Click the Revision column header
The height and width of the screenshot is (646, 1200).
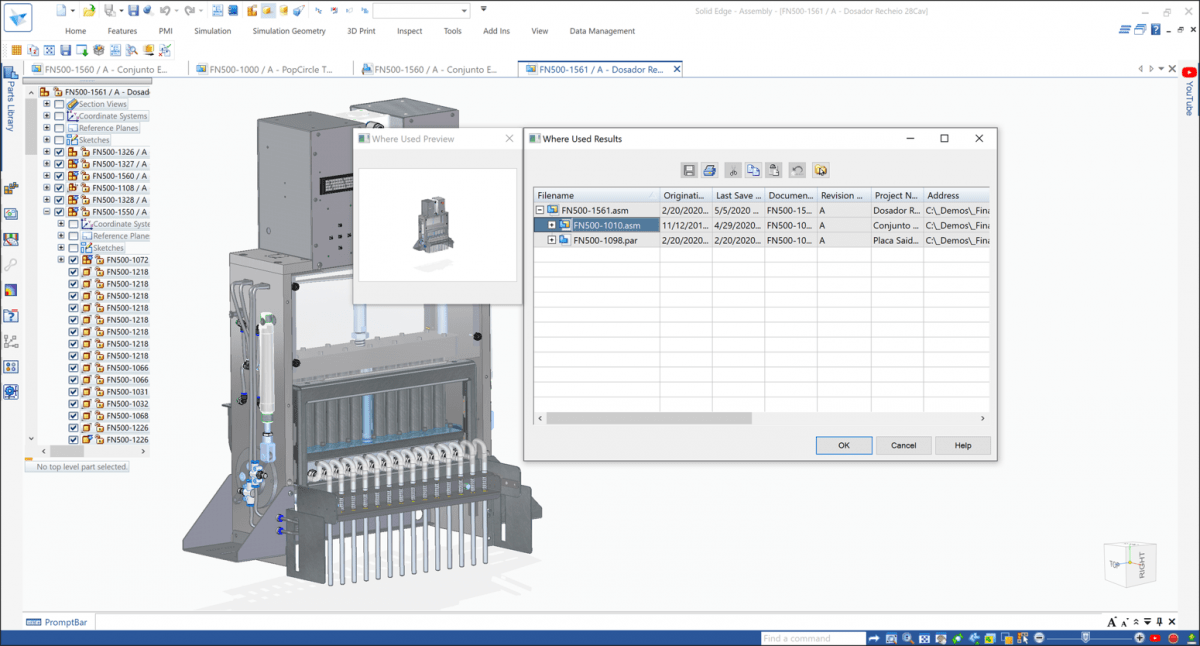tap(844, 196)
